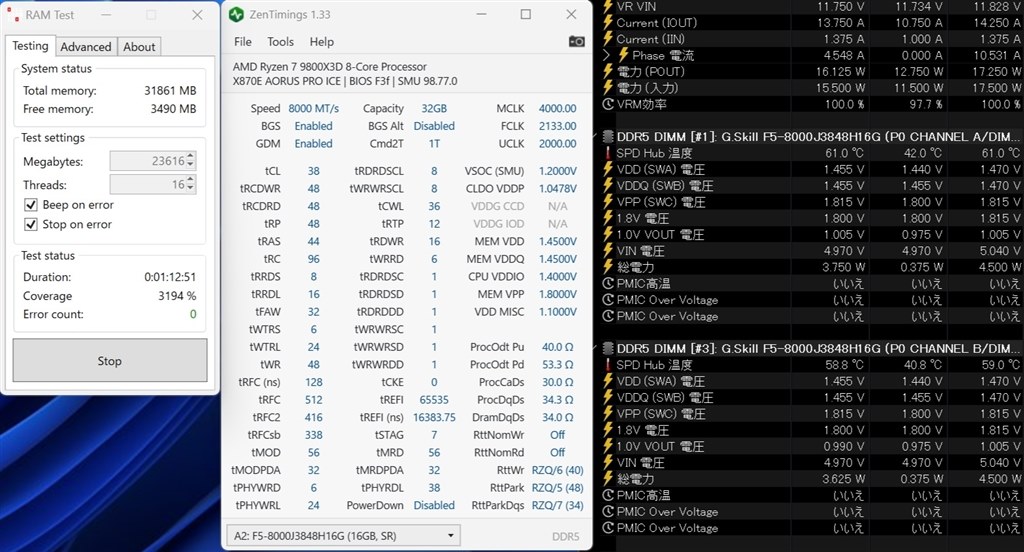1024x552 pixels.
Task: Click DIMM #1 SPD Hub thermometer icon
Action: click(607, 153)
